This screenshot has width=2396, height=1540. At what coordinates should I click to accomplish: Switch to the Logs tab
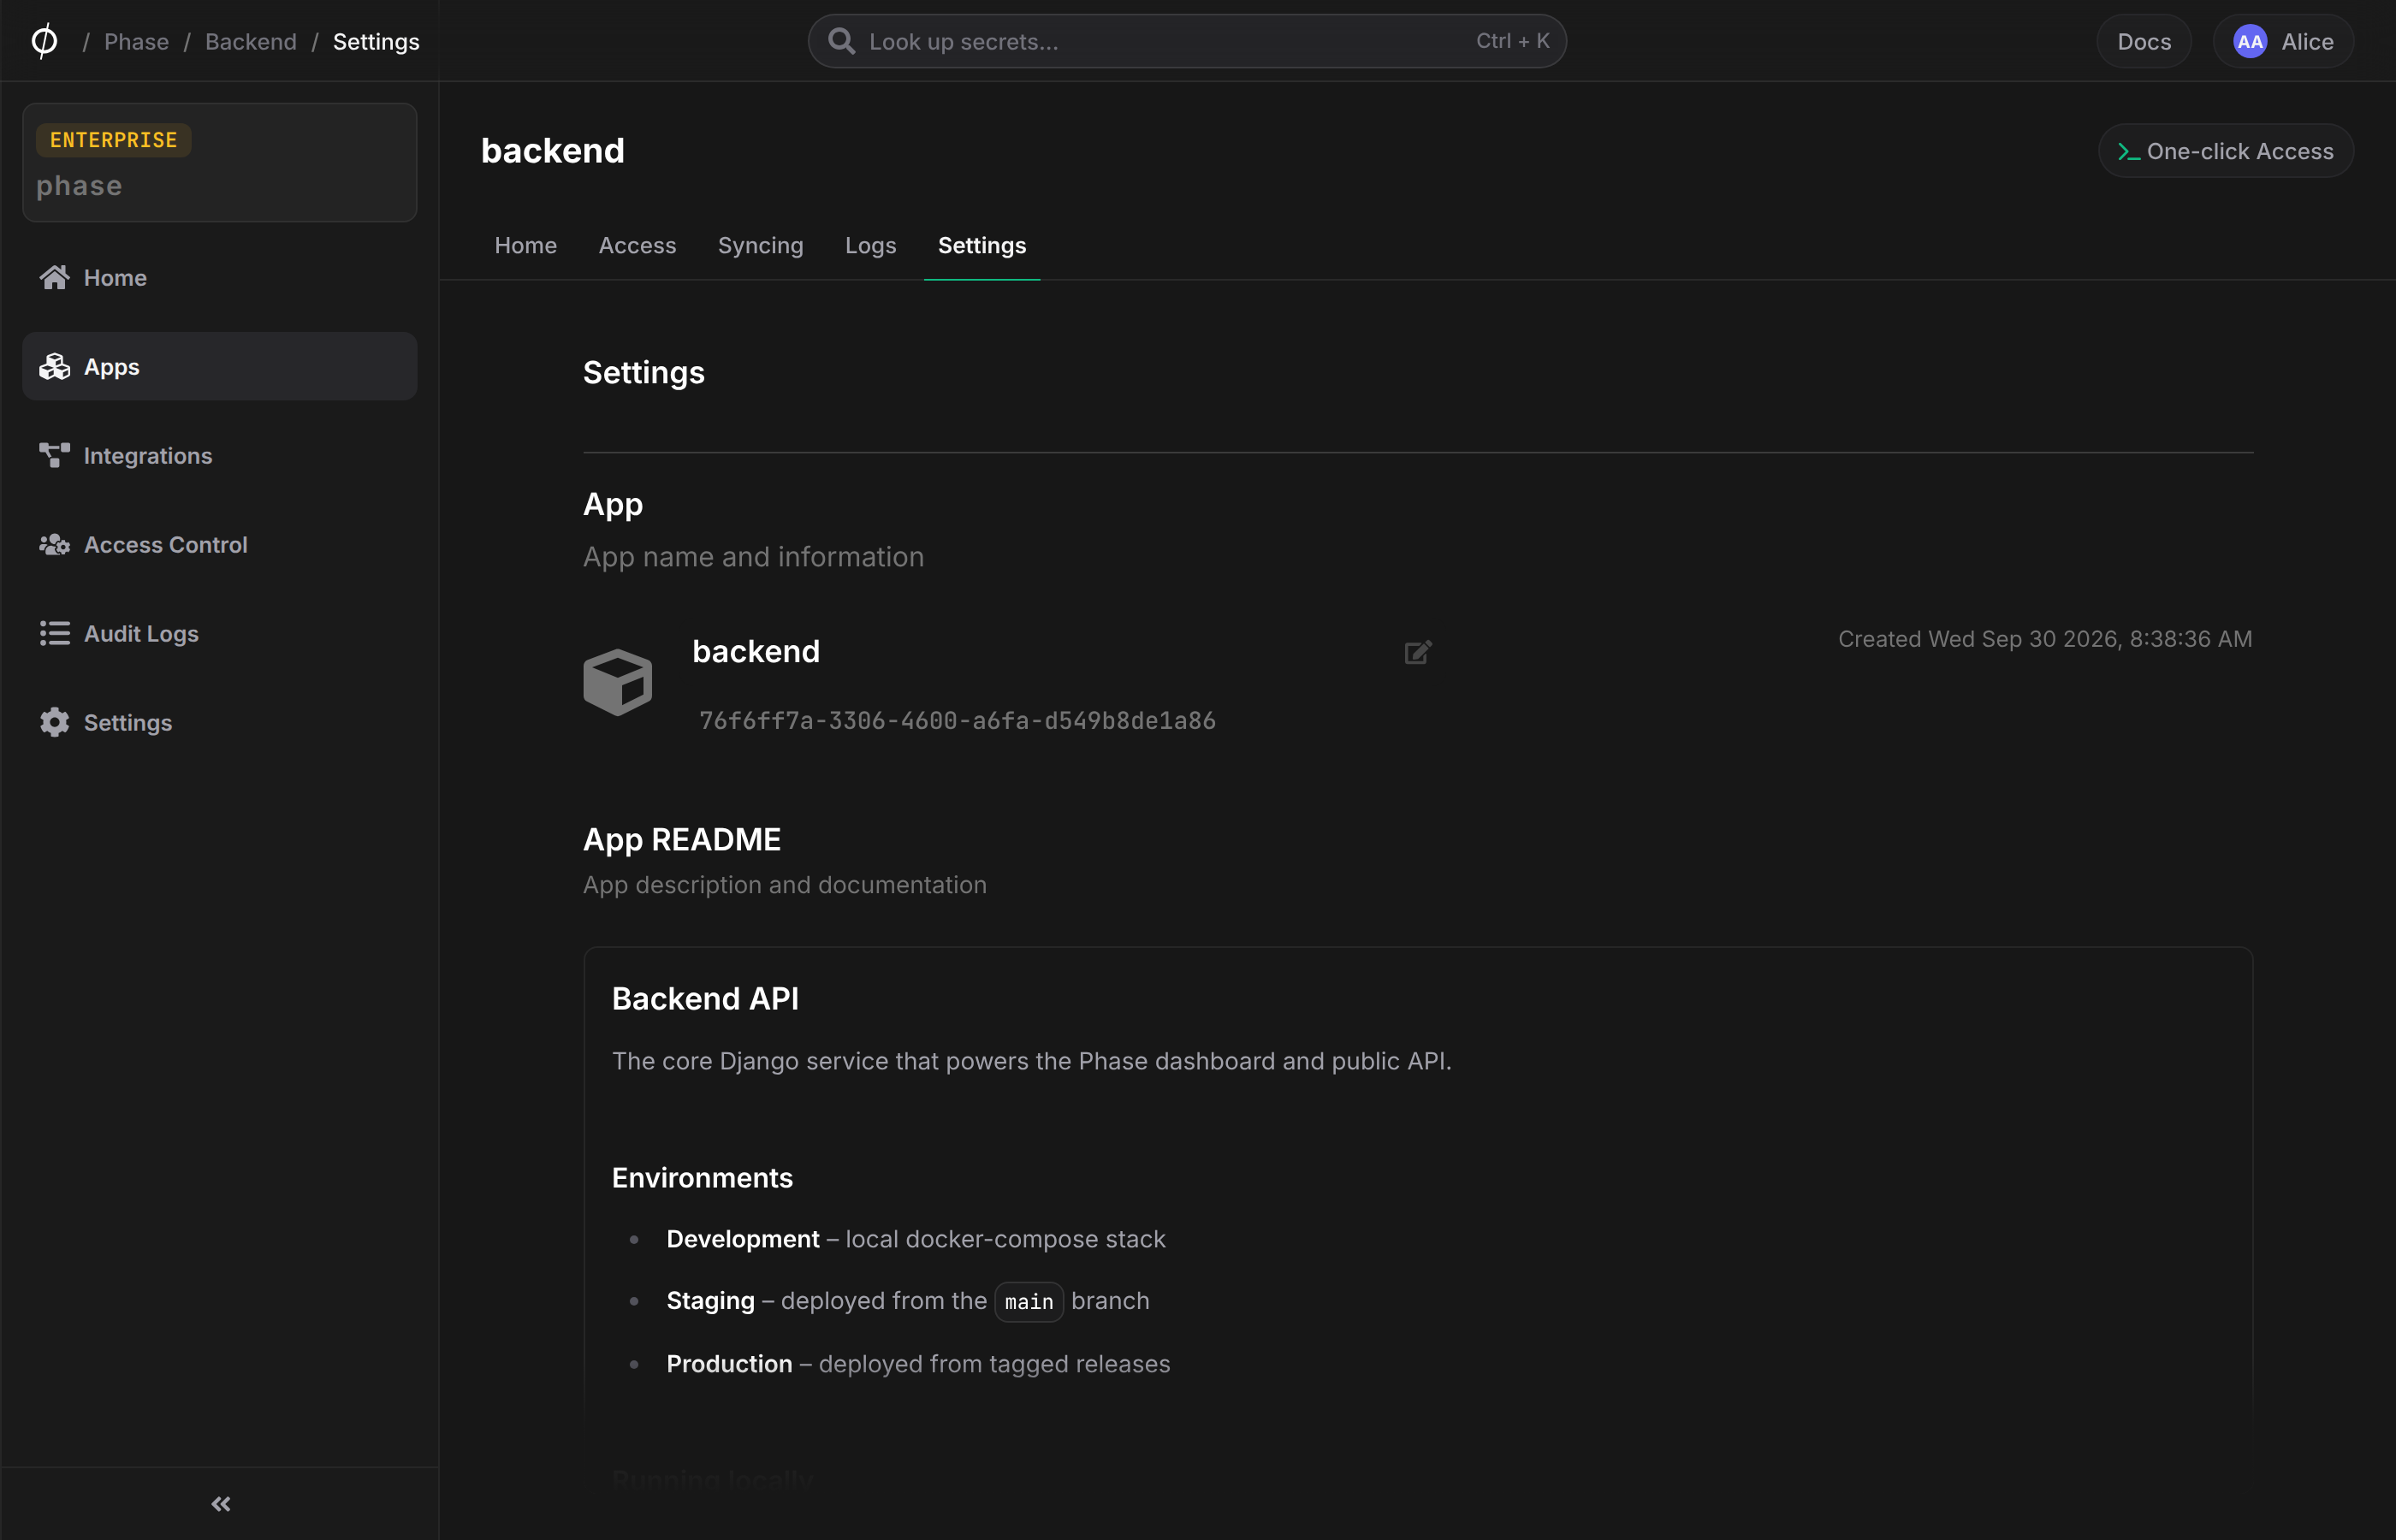[871, 245]
